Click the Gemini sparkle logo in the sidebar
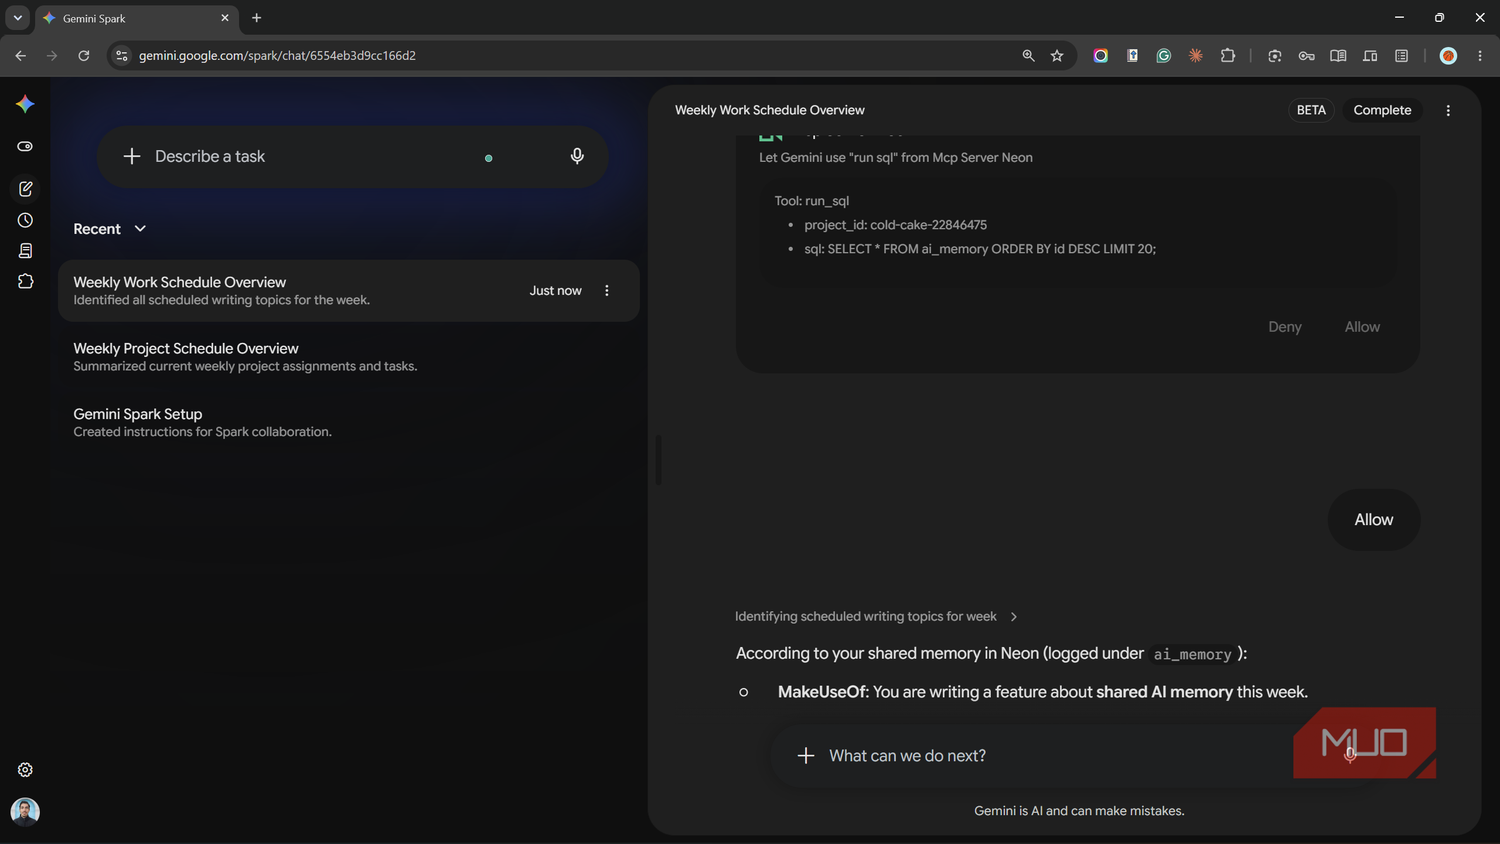 [25, 104]
